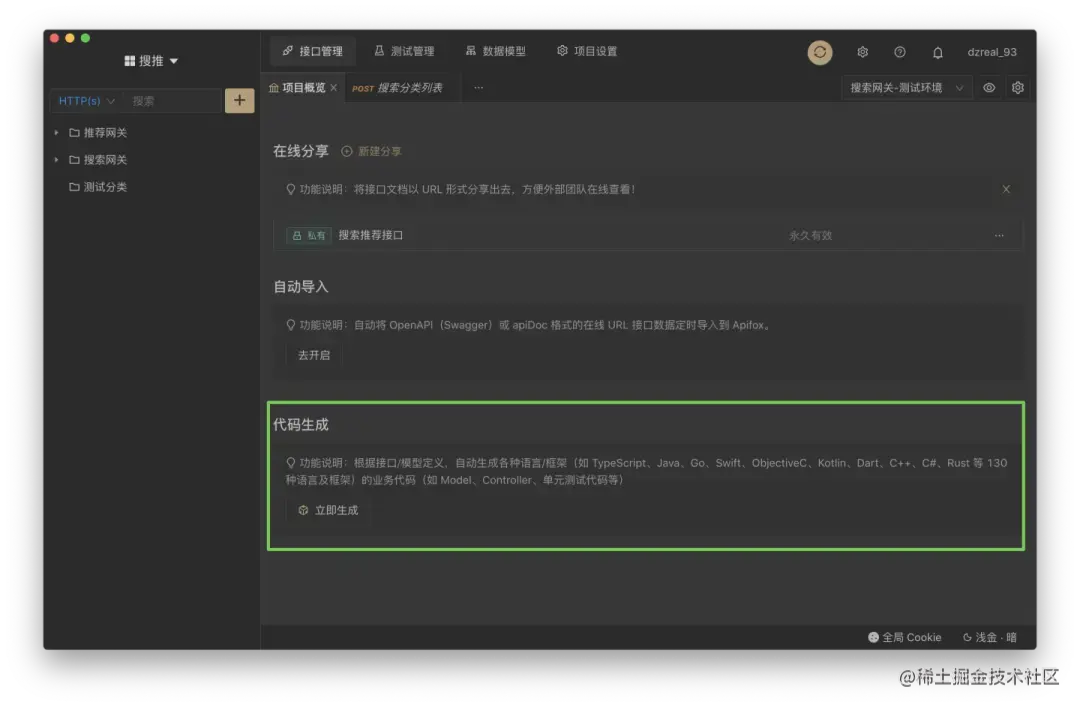Click the plus add button in sidebar

pyautogui.click(x=239, y=101)
